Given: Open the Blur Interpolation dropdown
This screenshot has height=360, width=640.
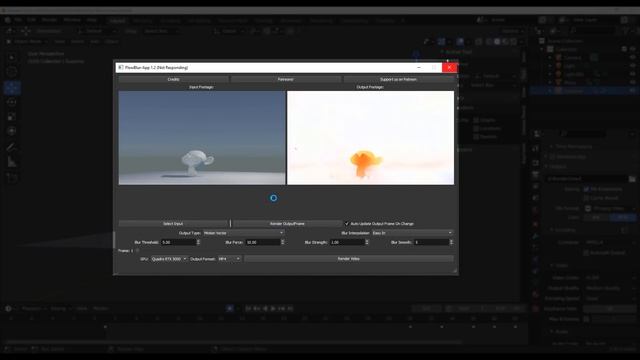Looking at the screenshot, I should pos(412,233).
